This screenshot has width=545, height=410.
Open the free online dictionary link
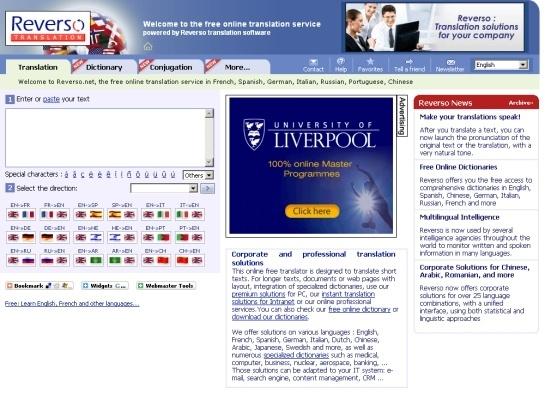click(x=359, y=309)
